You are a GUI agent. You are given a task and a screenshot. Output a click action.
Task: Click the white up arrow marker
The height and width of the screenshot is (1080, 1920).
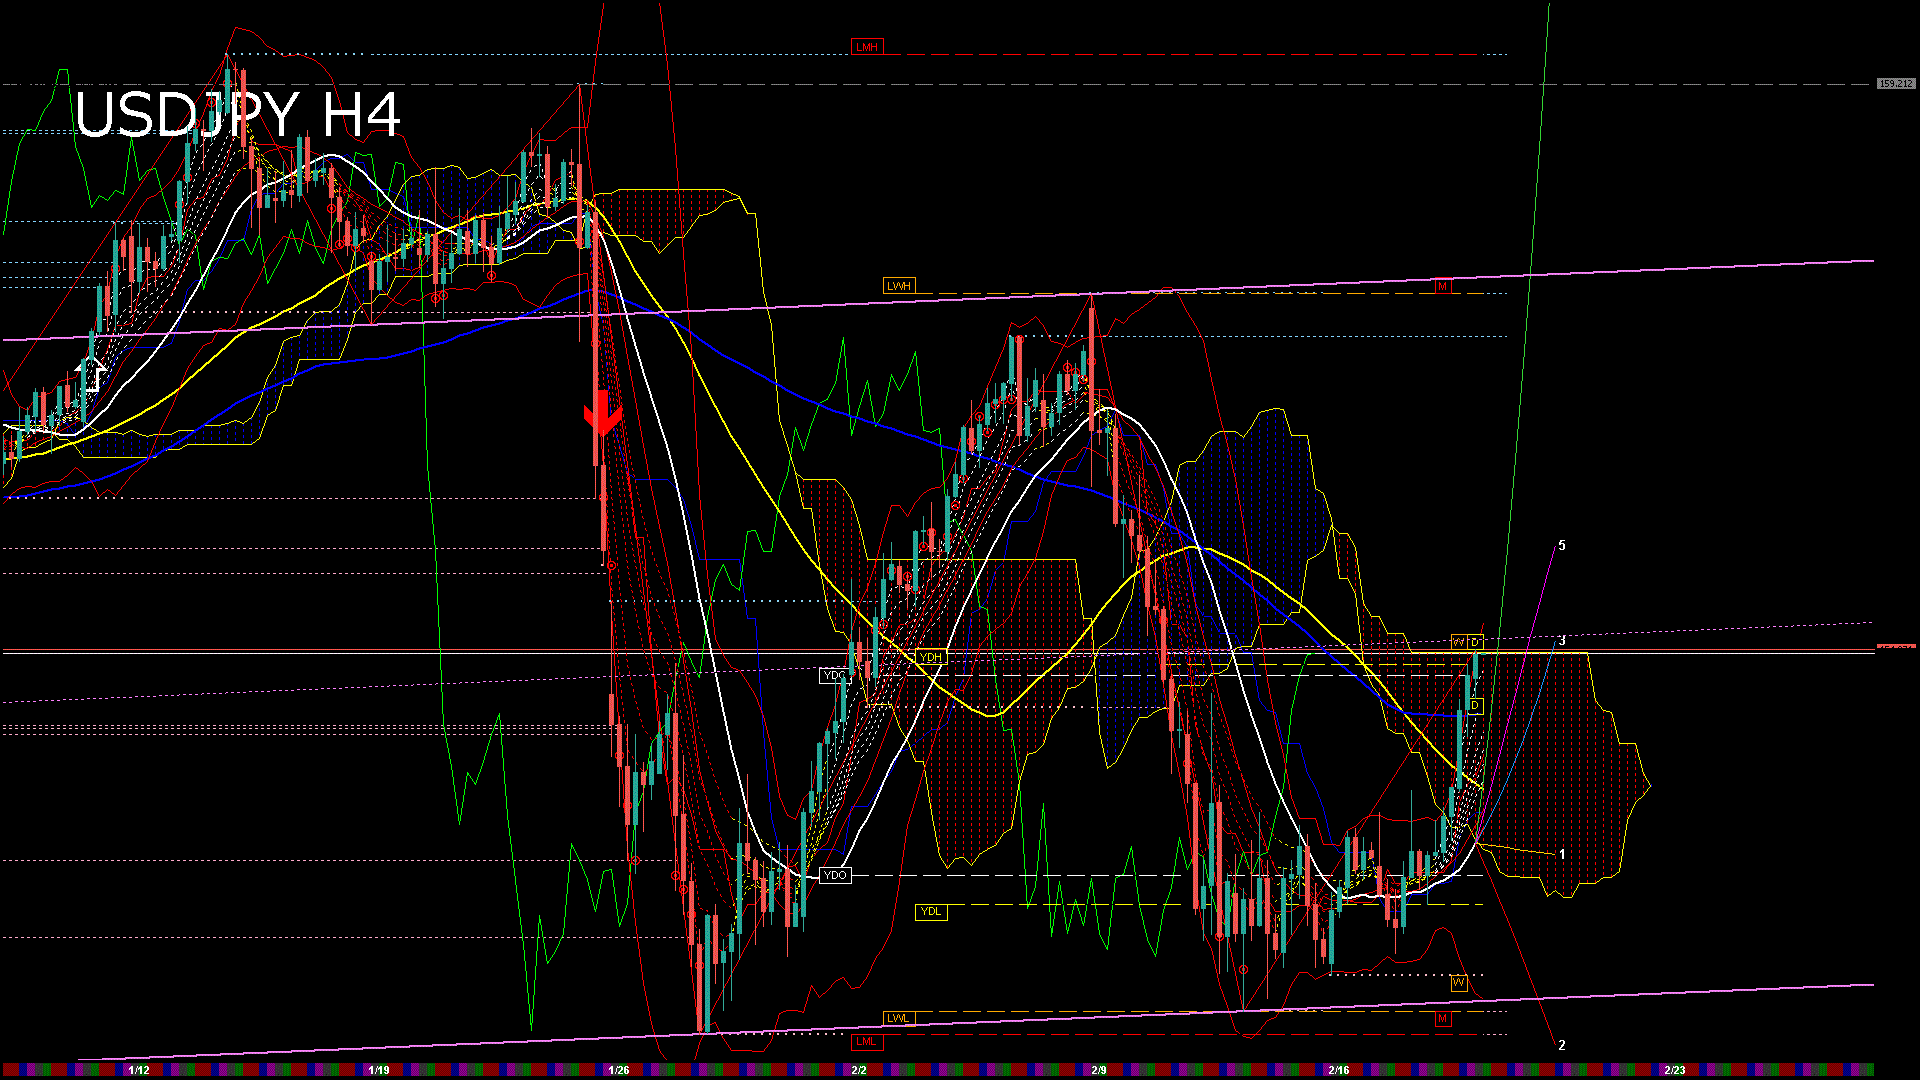[92, 374]
